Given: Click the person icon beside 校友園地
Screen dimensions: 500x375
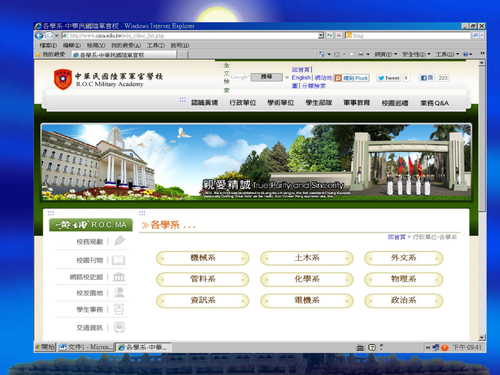Looking at the screenshot, I should (119, 293).
